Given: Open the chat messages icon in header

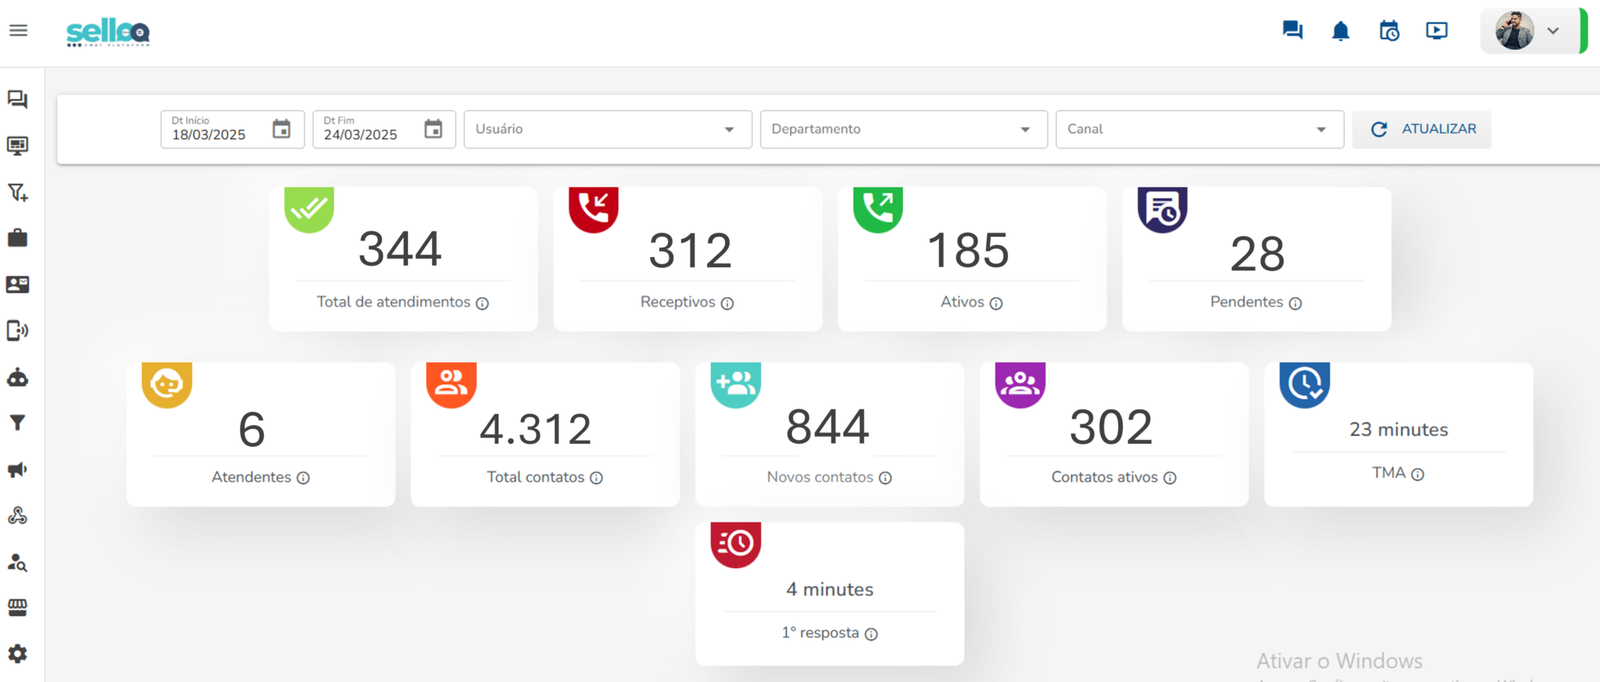Looking at the screenshot, I should coord(1292,31).
